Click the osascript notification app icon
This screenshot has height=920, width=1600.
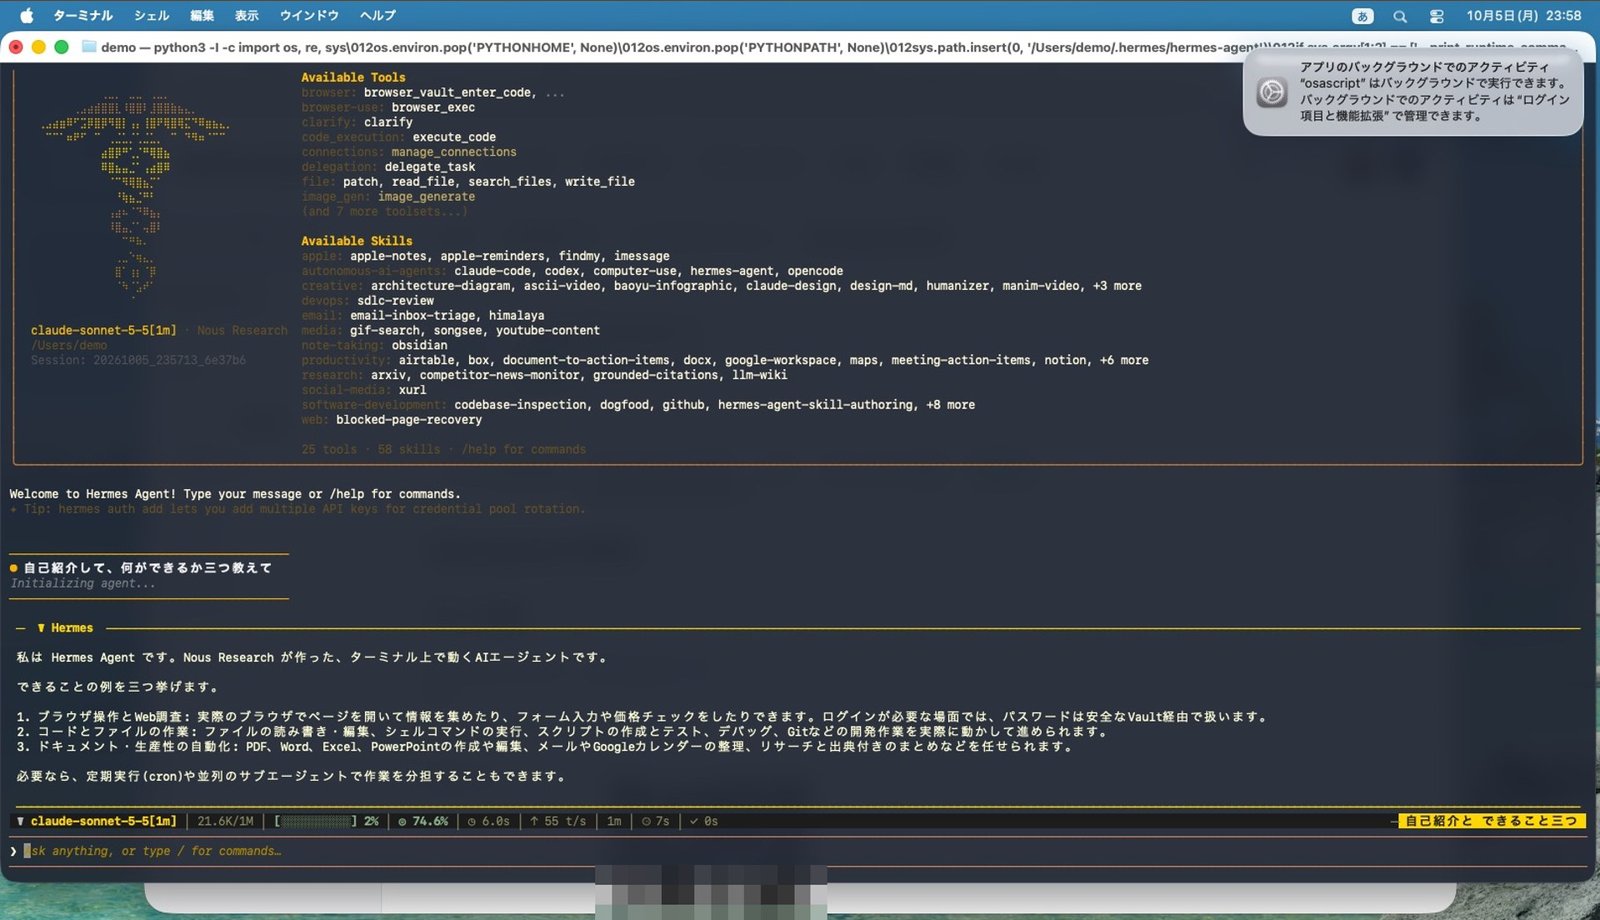(1272, 92)
